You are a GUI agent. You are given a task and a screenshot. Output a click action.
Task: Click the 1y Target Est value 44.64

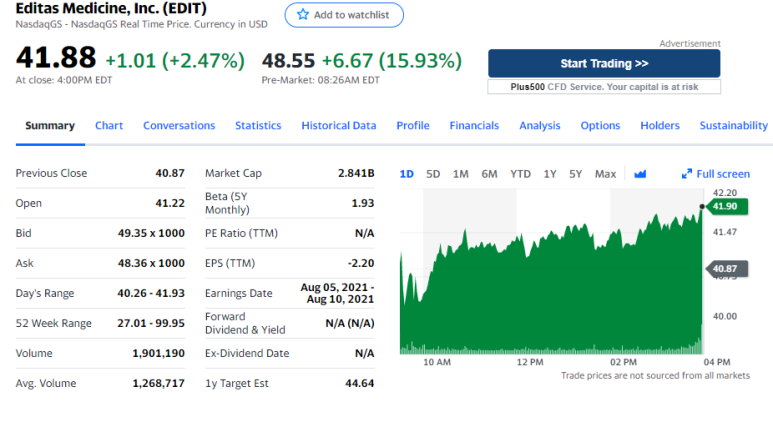pos(360,384)
